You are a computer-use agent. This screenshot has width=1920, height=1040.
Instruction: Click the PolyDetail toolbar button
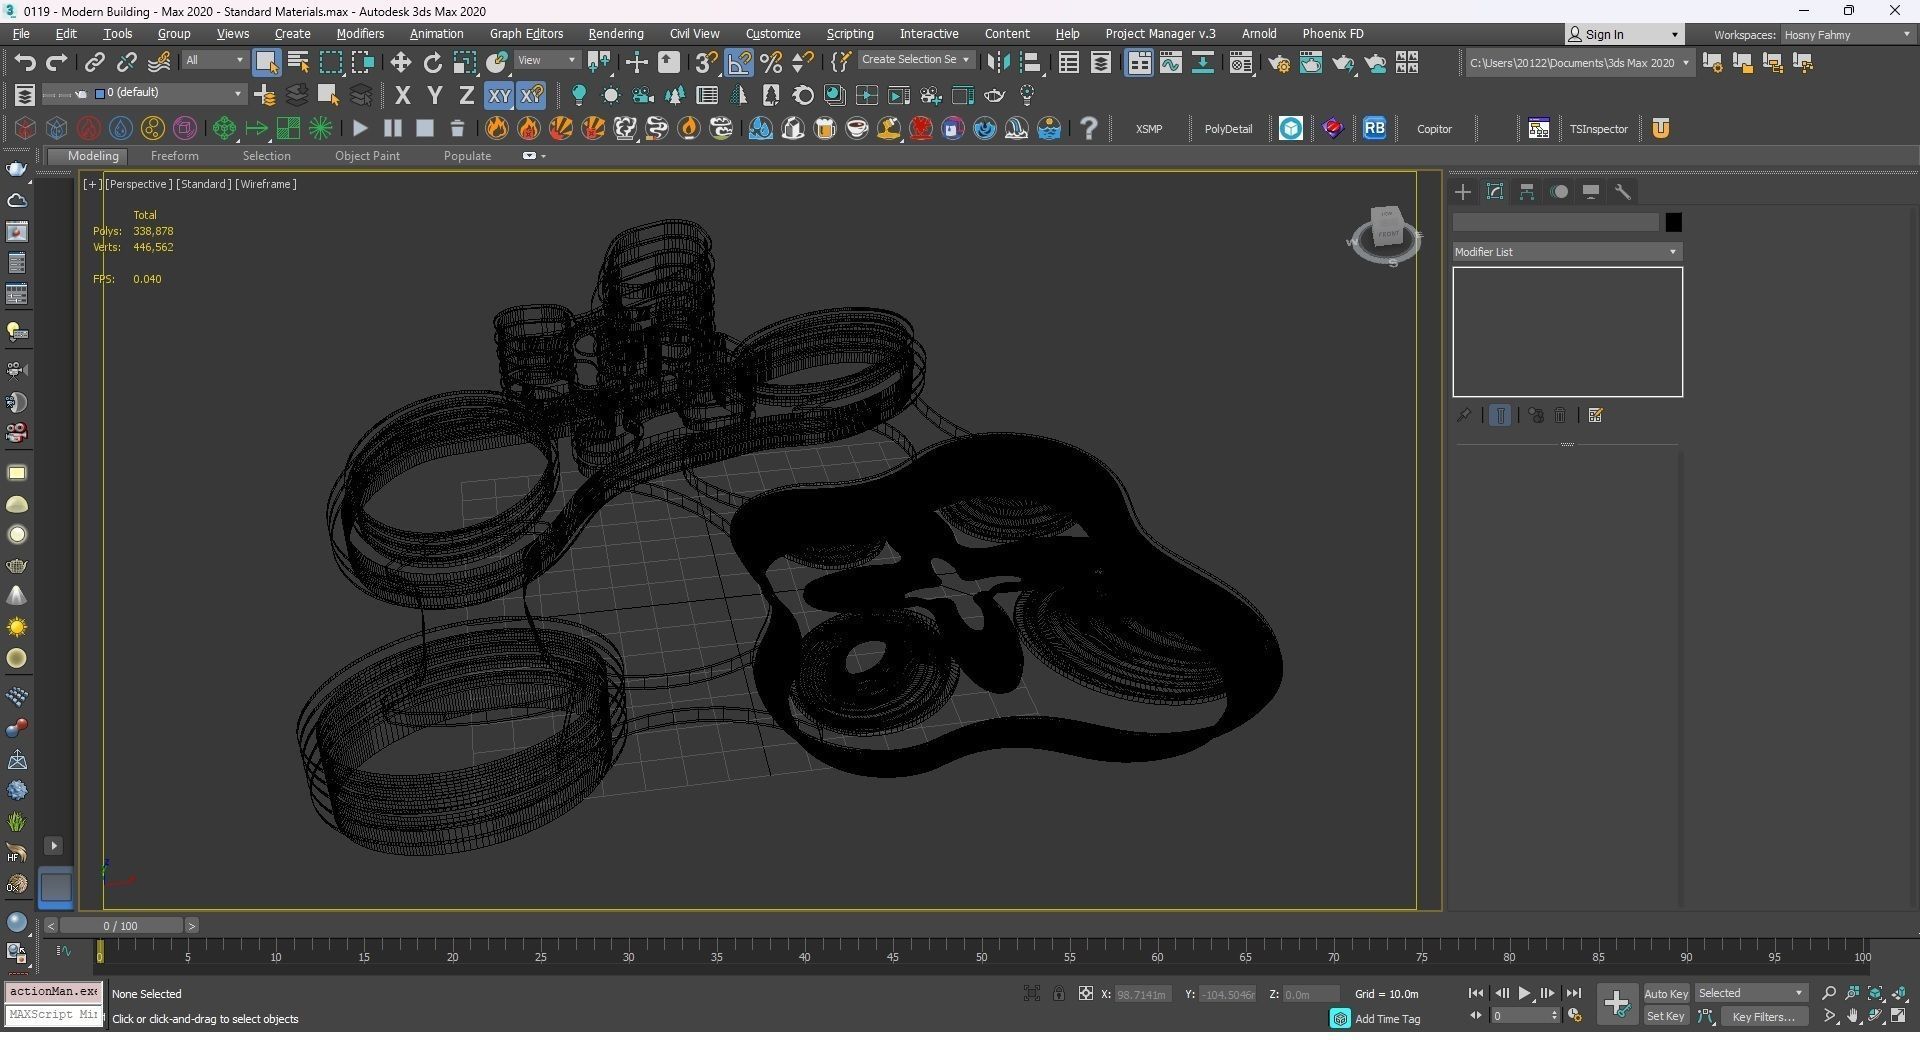[1228, 129]
